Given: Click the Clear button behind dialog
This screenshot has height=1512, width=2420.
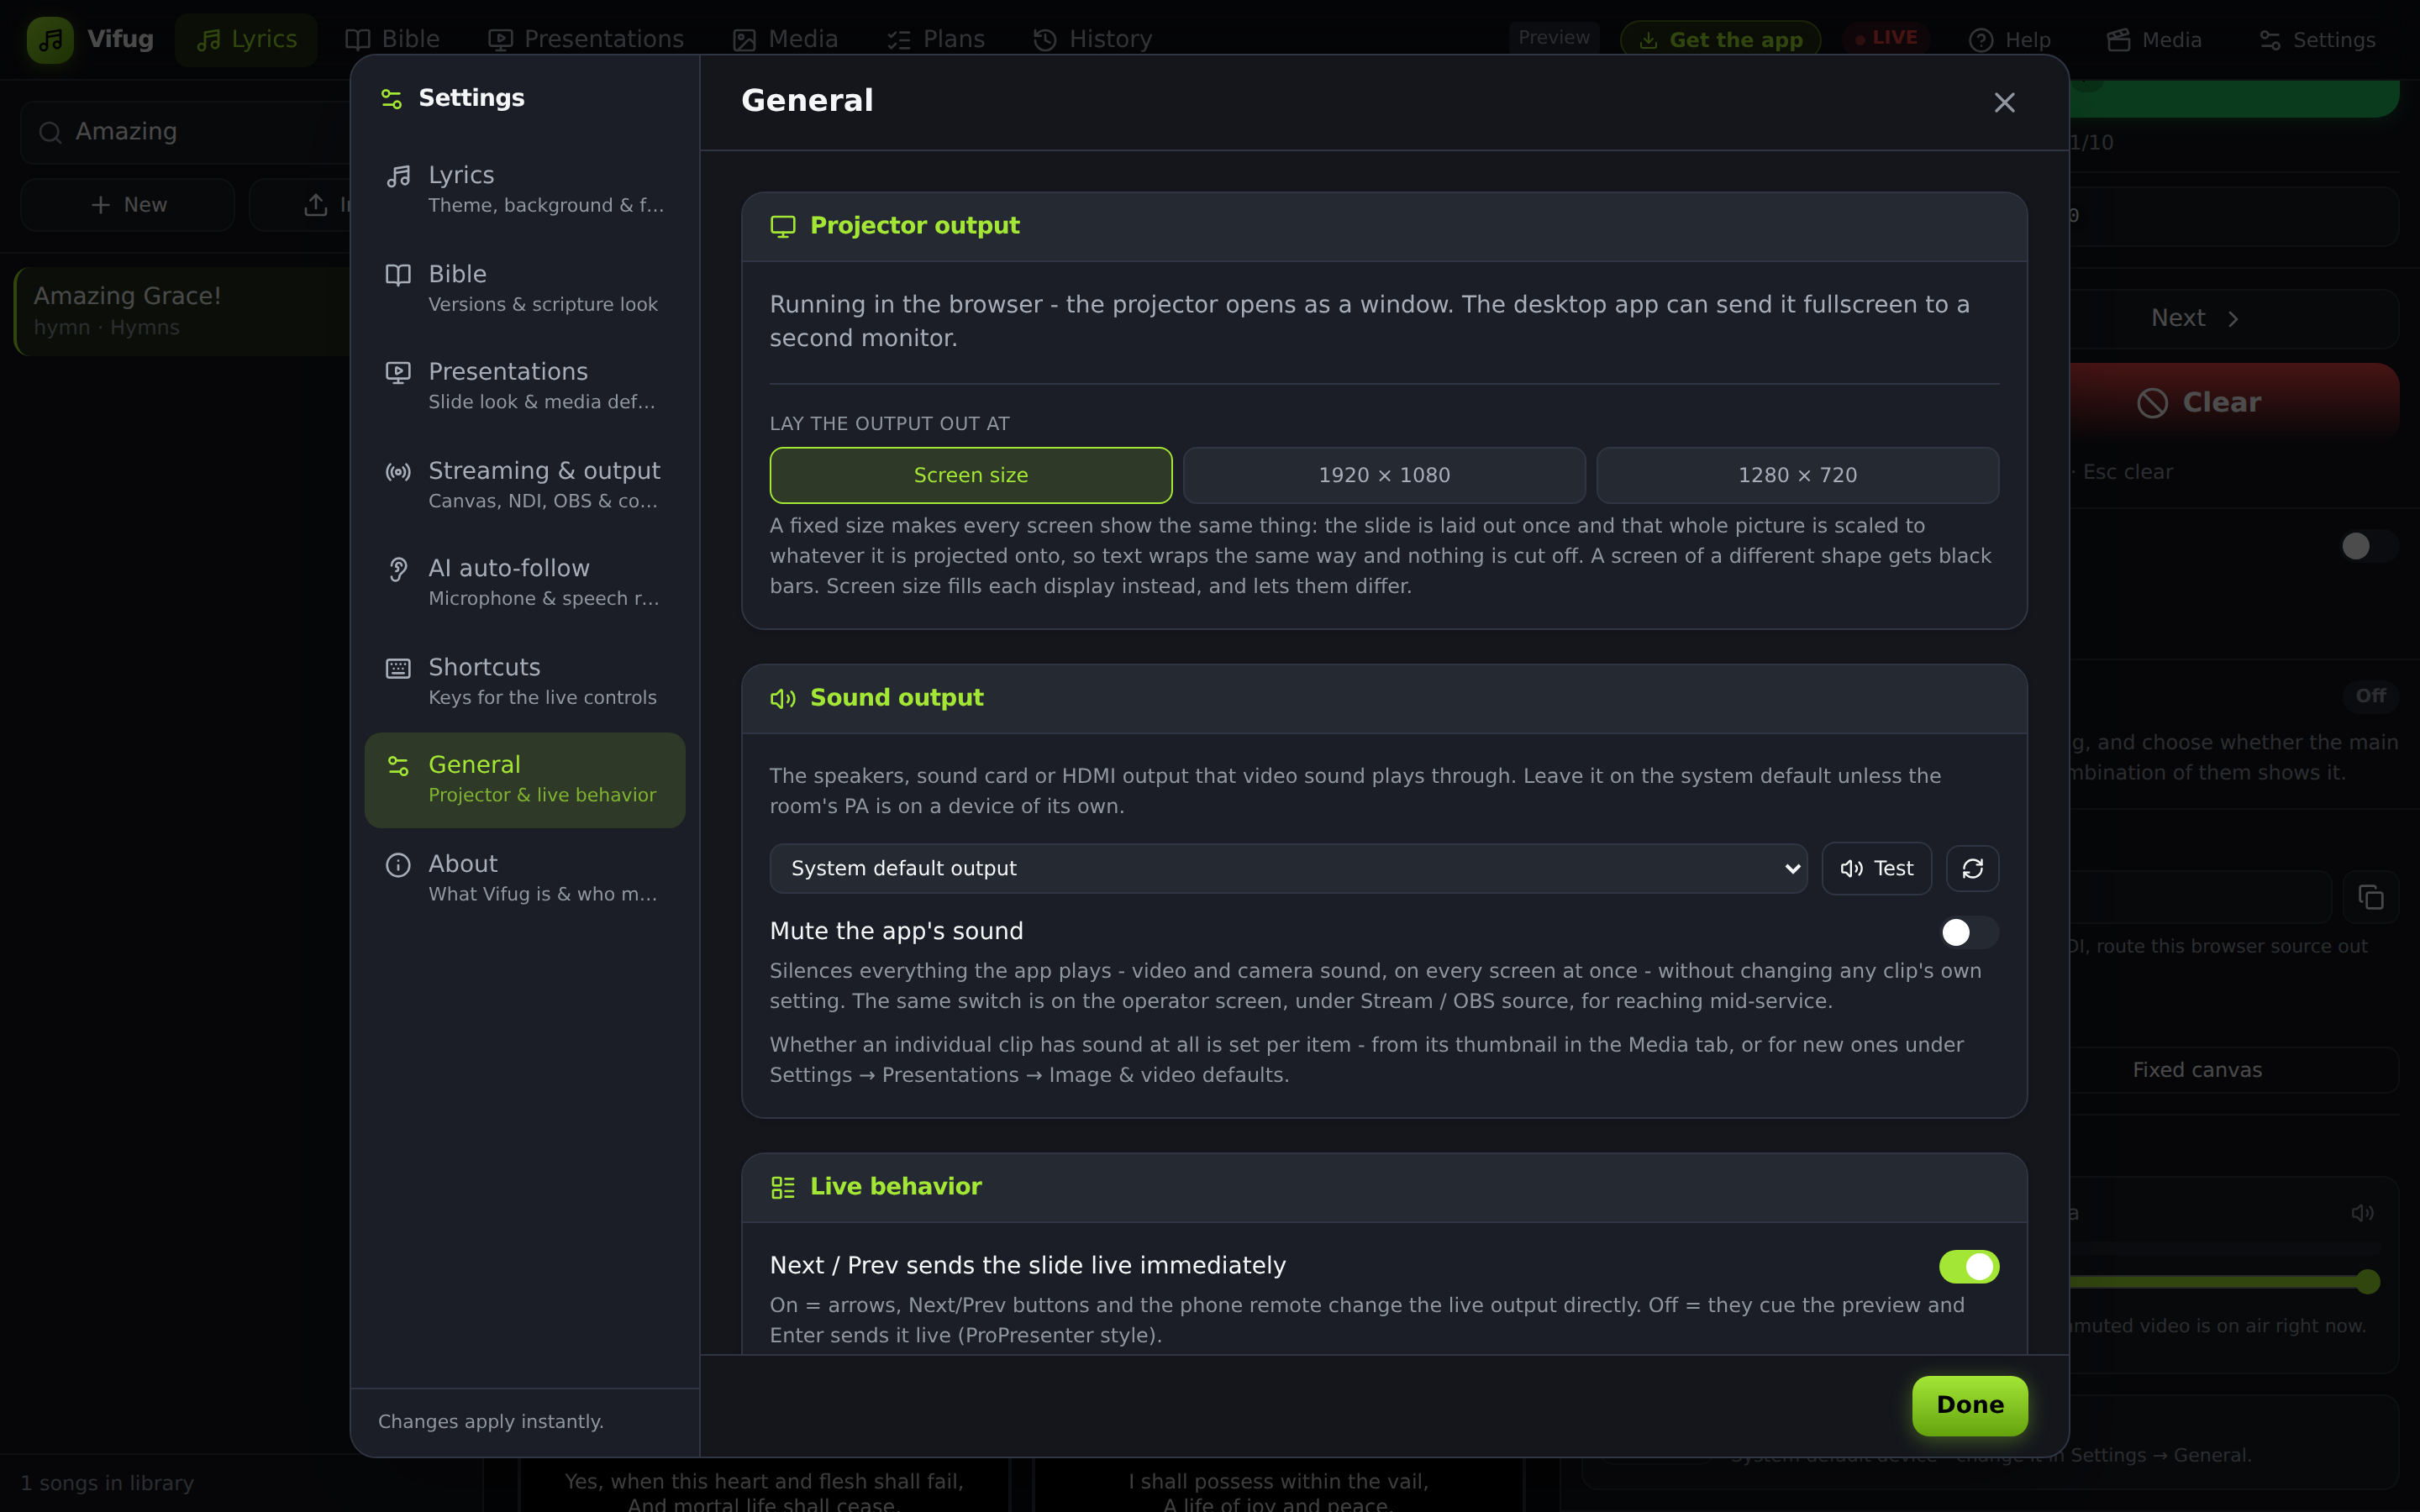Looking at the screenshot, I should [2233, 402].
